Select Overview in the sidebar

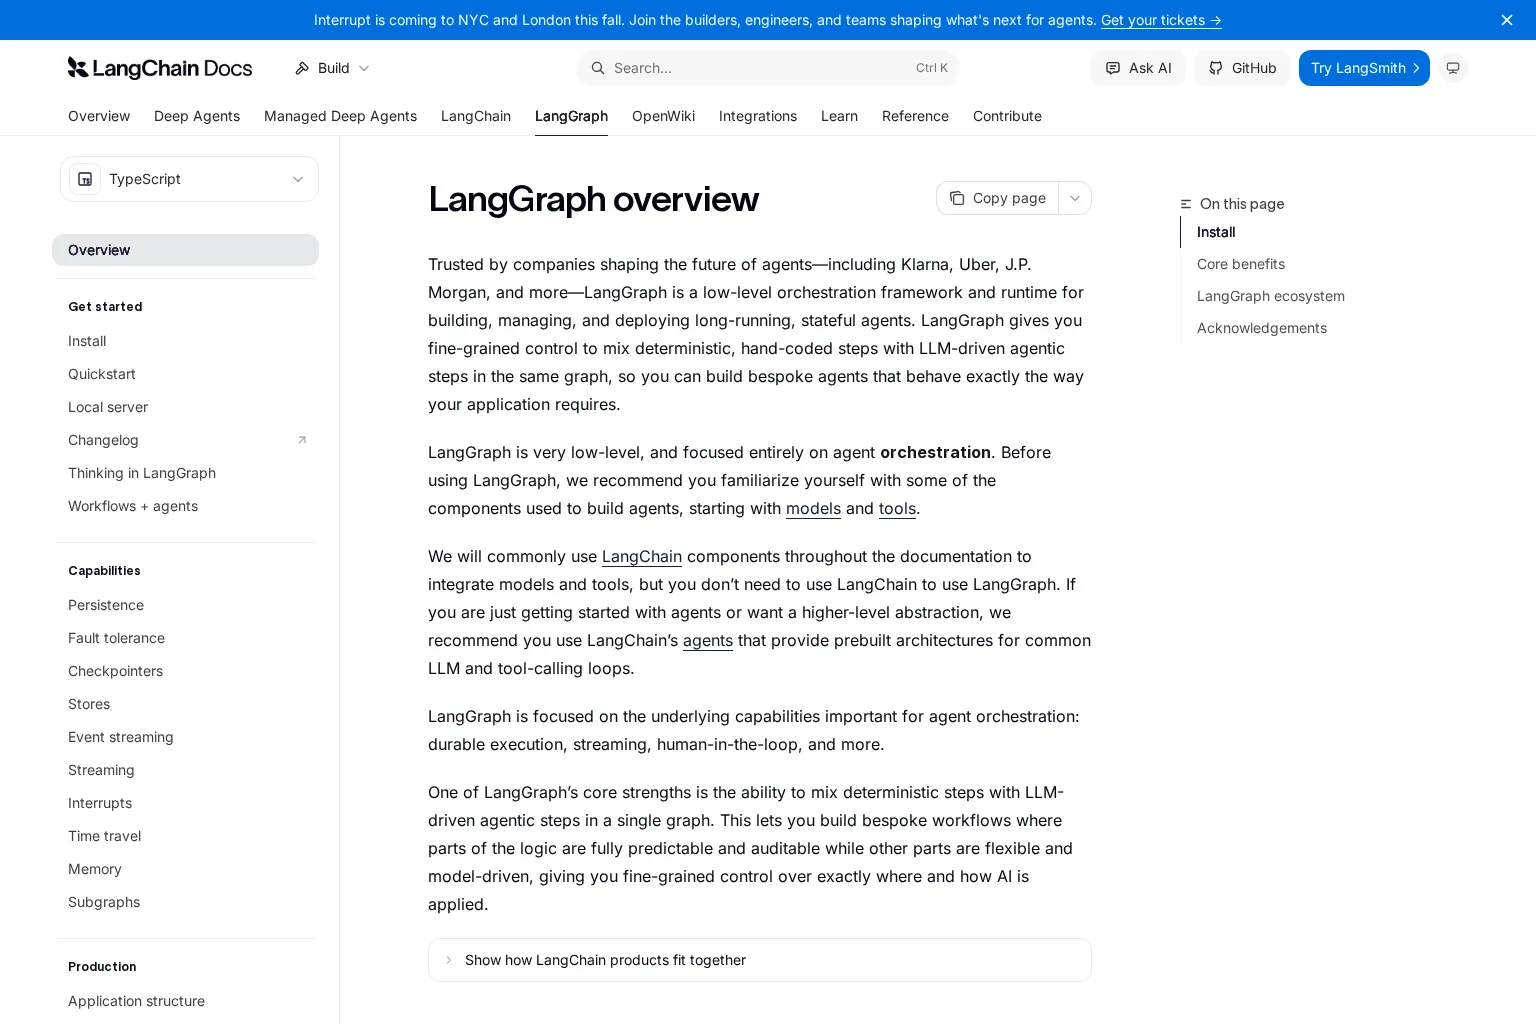(185, 250)
